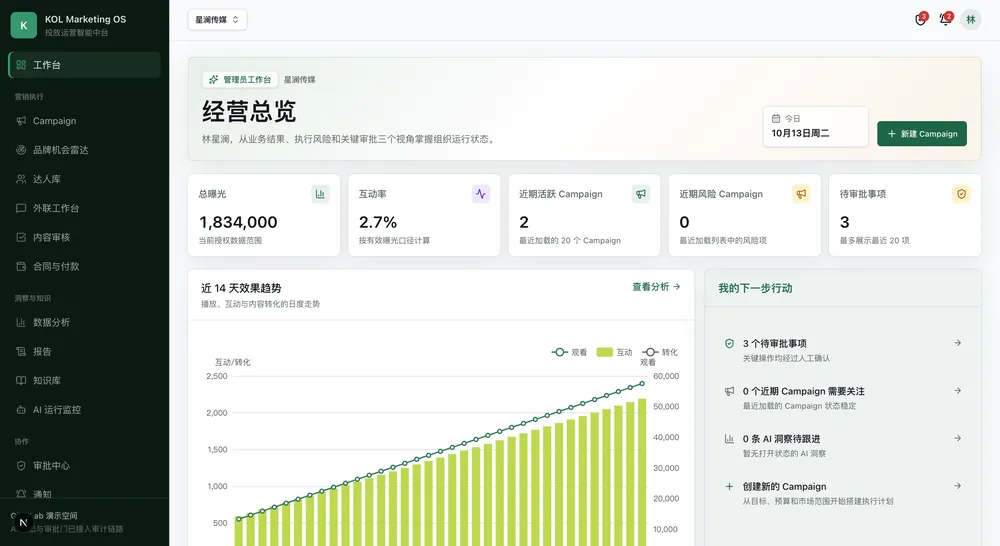
Task: Click the AI 运行监控 robot icon
Action: (21, 410)
